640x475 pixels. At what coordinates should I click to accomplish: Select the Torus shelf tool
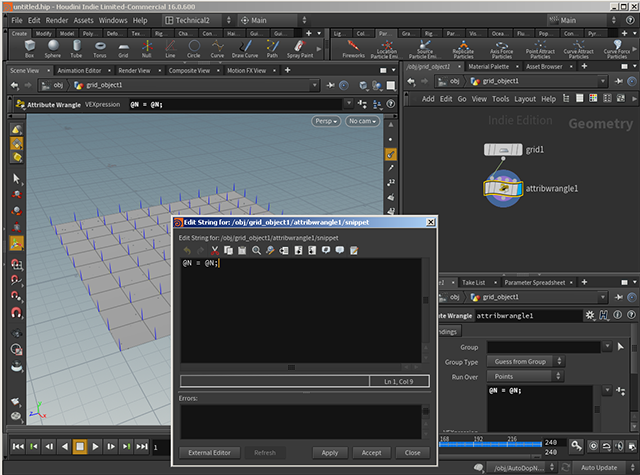tap(100, 49)
